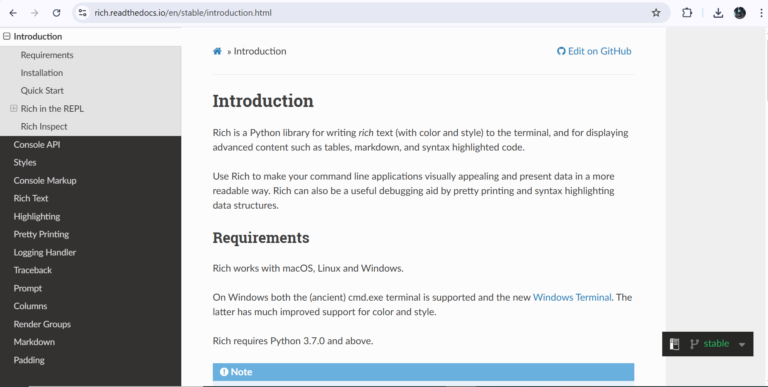Collapse the Introduction section in sidebar
The height and width of the screenshot is (387, 768).
pyautogui.click(x=6, y=36)
